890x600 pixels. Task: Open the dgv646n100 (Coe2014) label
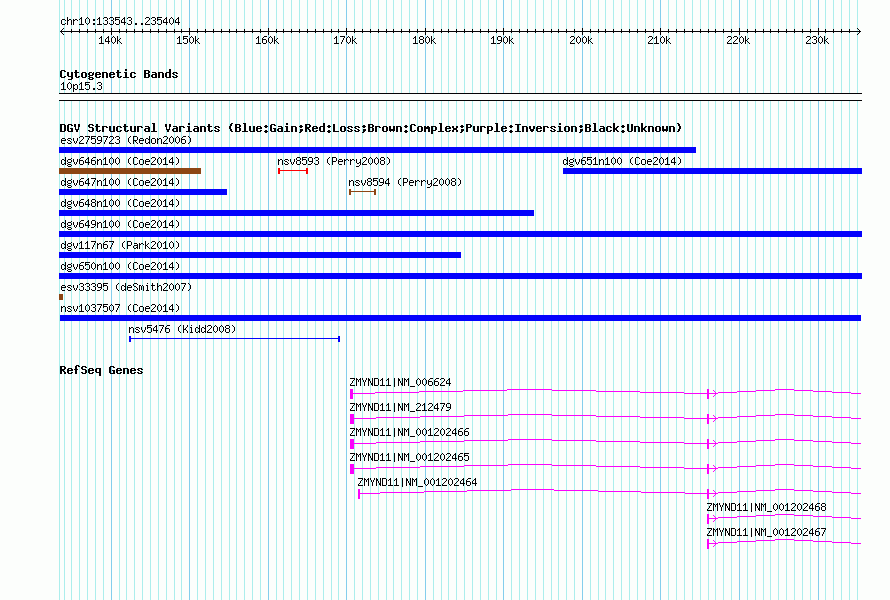click(120, 161)
